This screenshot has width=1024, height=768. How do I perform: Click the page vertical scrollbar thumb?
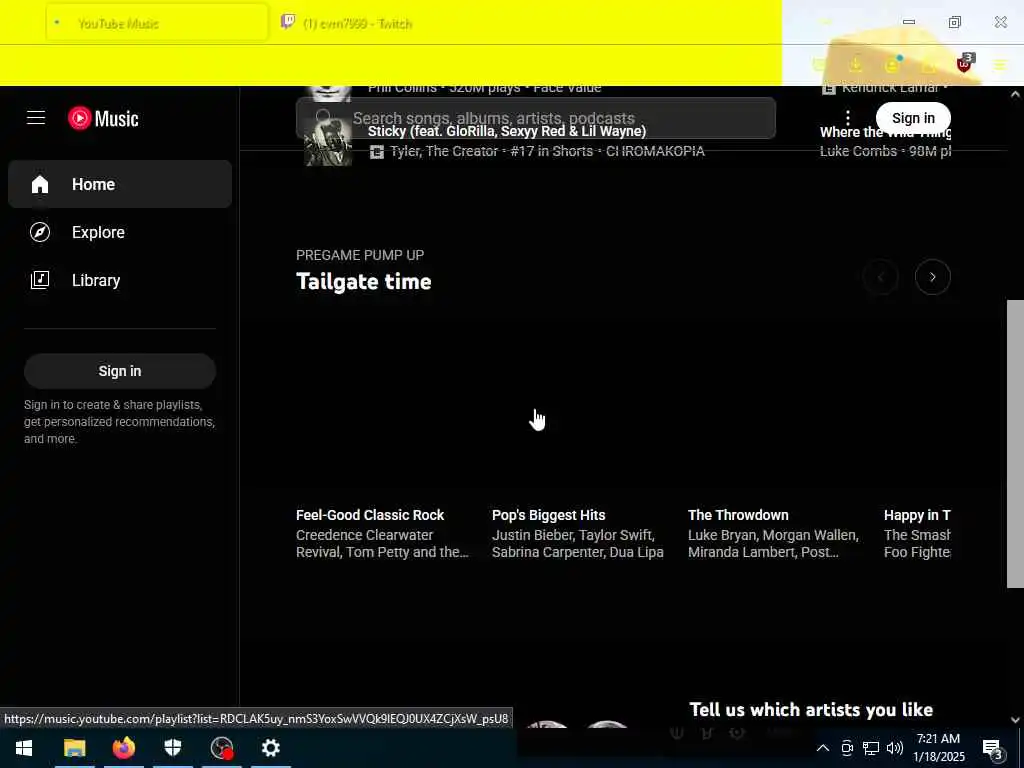(1015, 444)
